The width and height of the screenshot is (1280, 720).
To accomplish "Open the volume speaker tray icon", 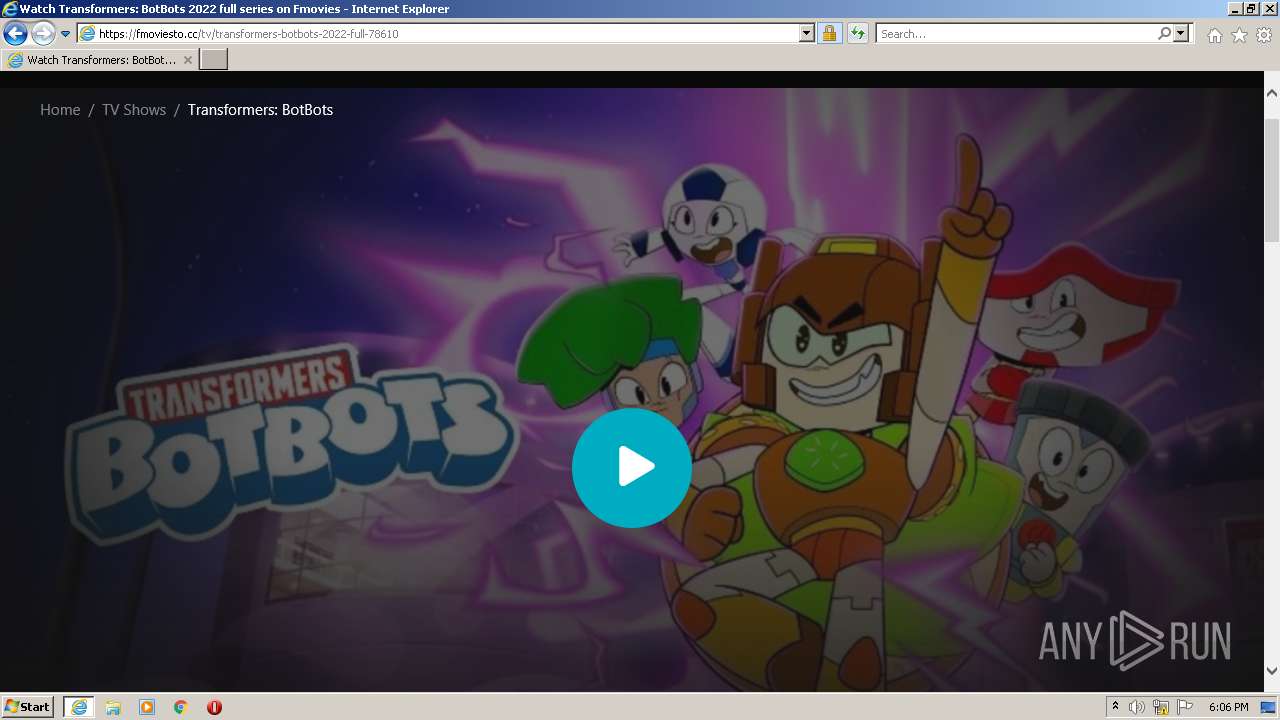I will [1137, 707].
